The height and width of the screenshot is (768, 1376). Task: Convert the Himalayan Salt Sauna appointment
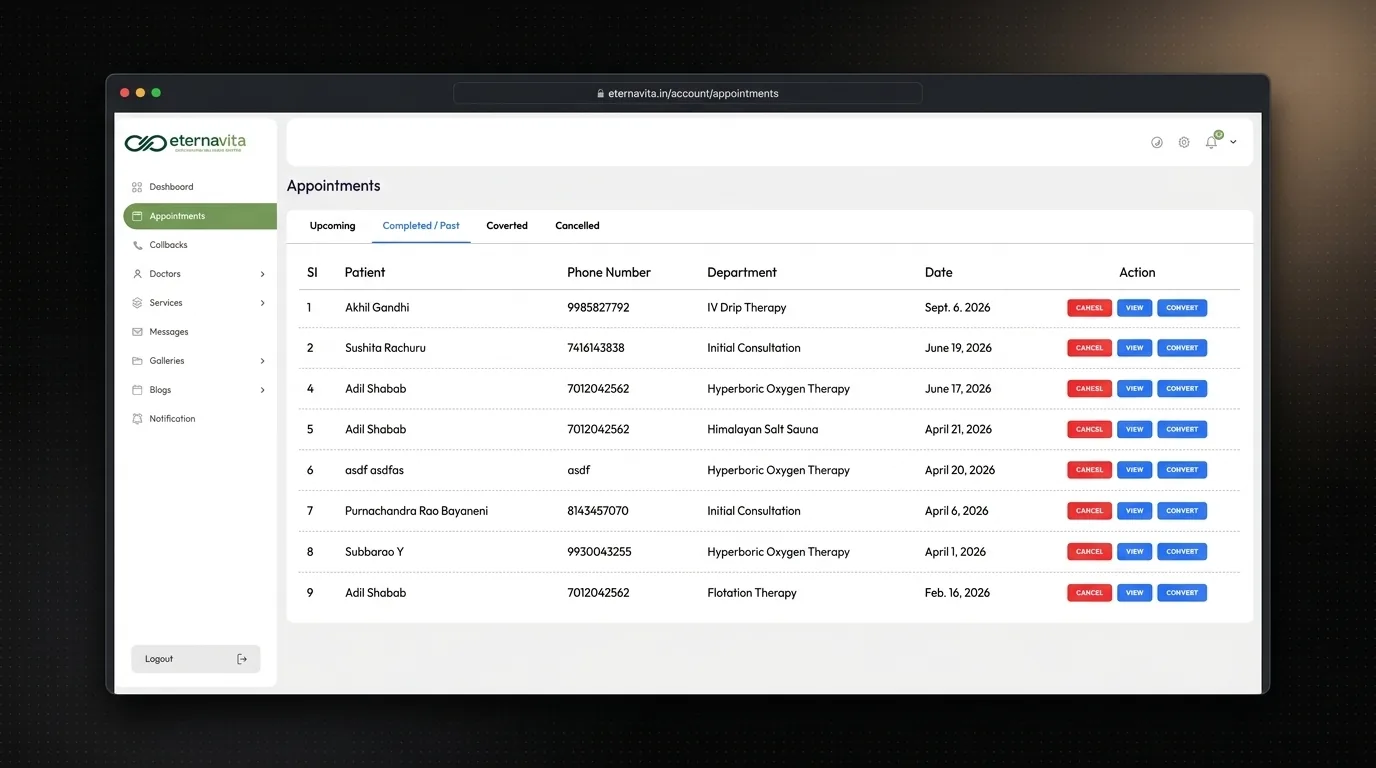pyautogui.click(x=1182, y=429)
